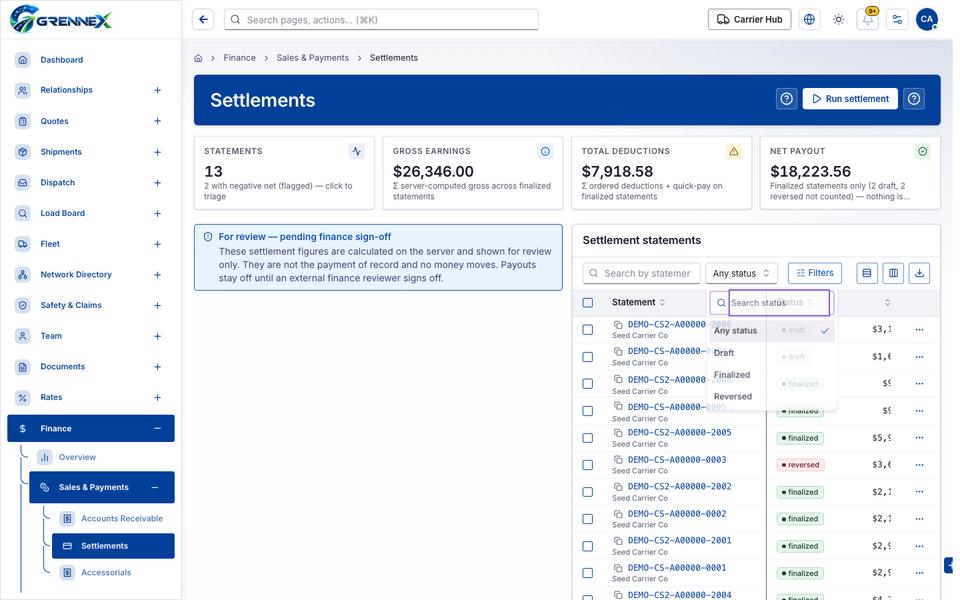Image resolution: width=960 pixels, height=600 pixels.
Task: Click the Gross Earnings info icon
Action: pyautogui.click(x=546, y=151)
